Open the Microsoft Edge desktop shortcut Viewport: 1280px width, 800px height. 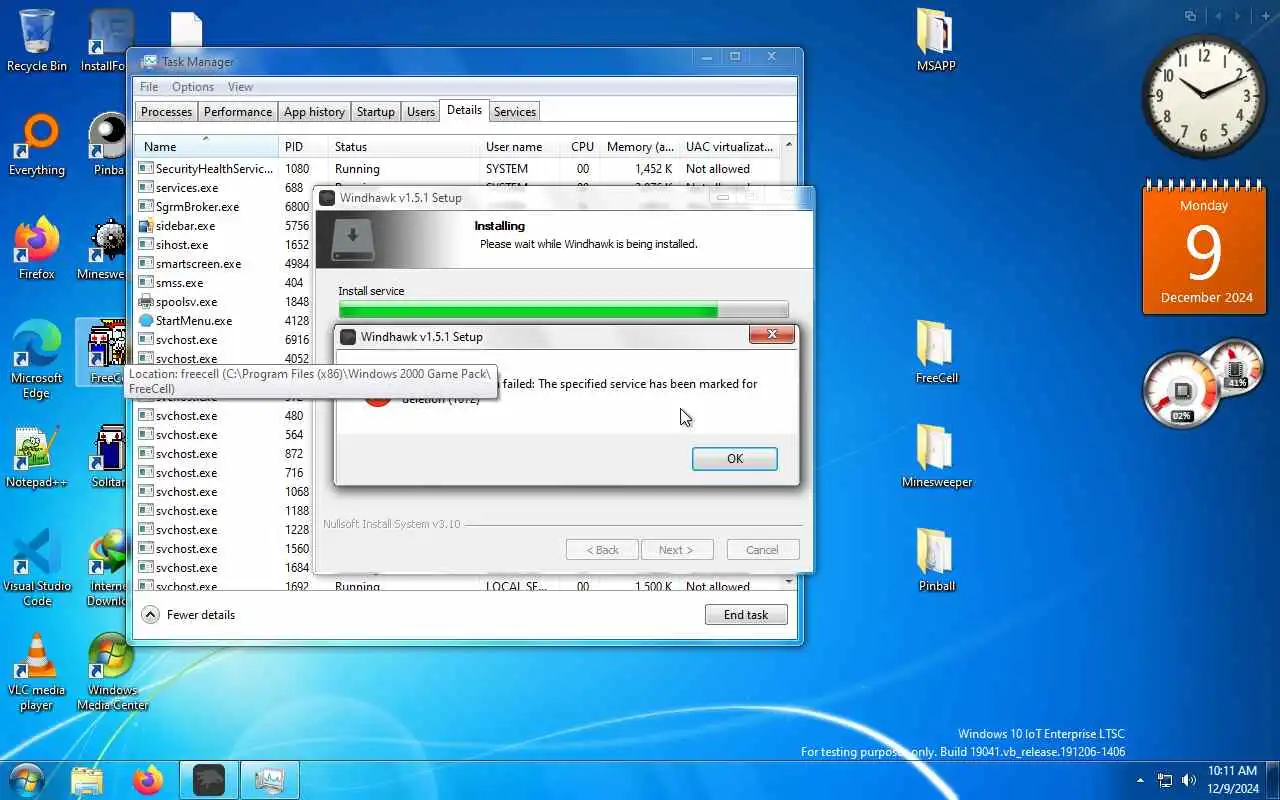pos(37,360)
